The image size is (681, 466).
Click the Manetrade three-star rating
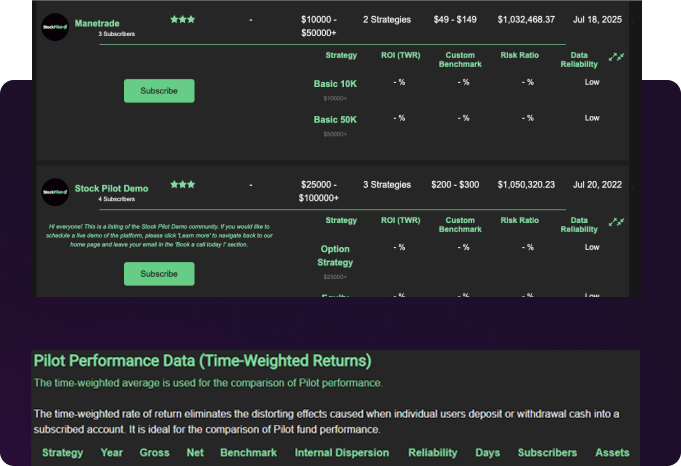pyautogui.click(x=182, y=19)
